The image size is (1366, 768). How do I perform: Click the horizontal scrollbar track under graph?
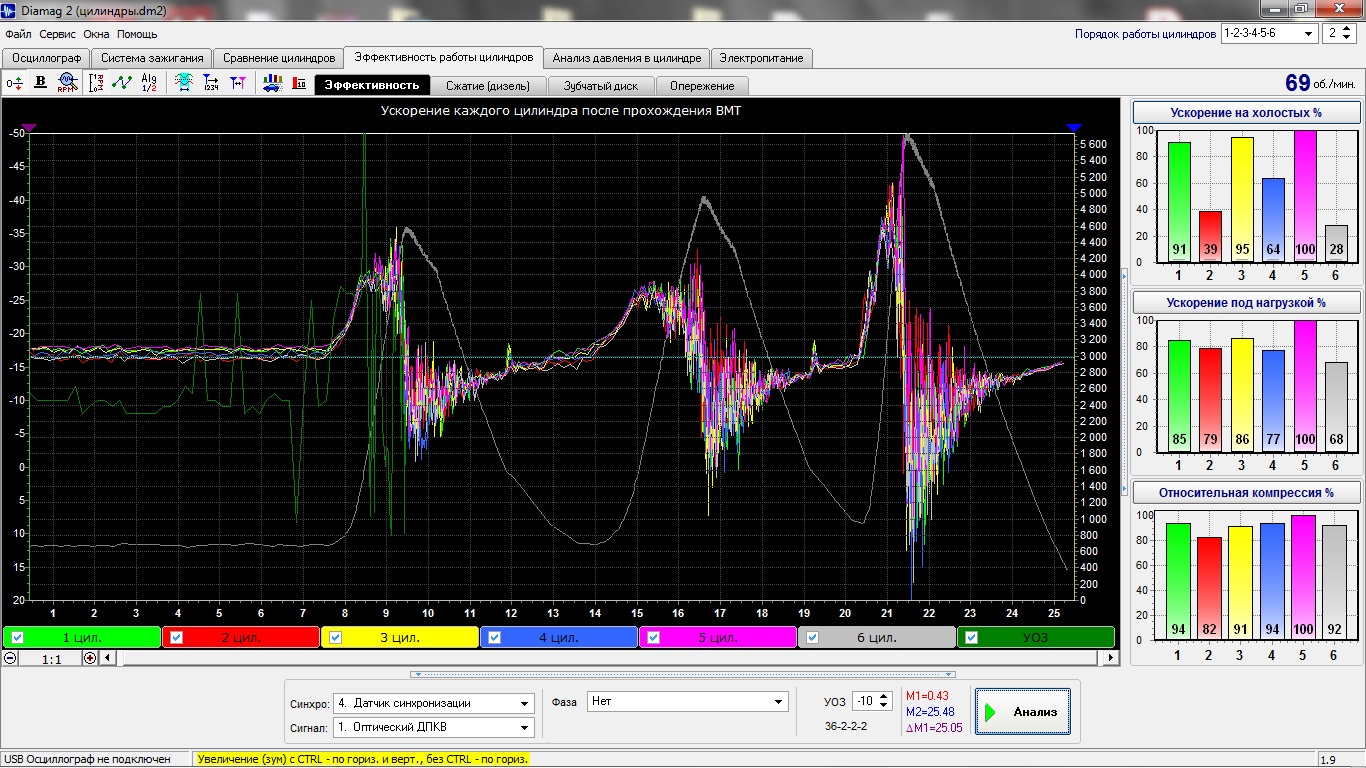click(x=610, y=658)
